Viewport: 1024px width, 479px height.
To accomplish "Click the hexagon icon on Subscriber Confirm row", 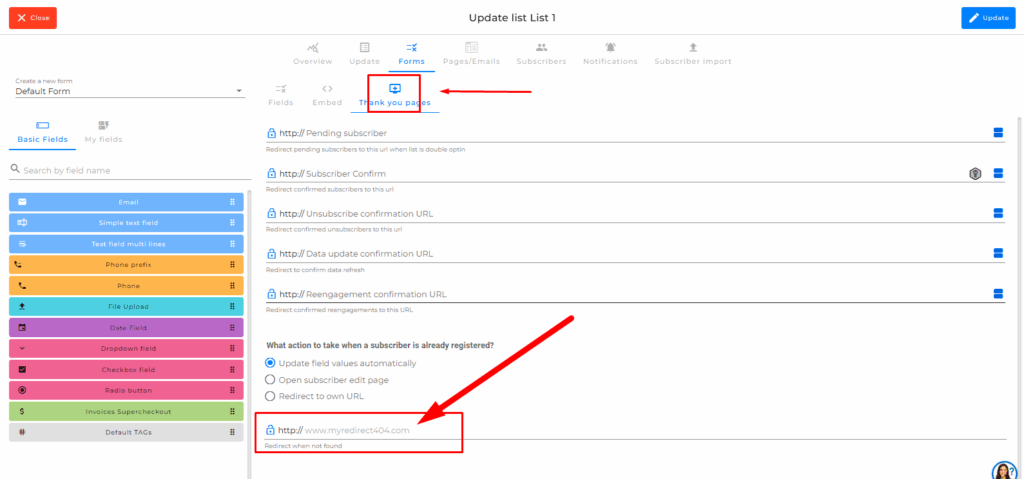I will [975, 174].
